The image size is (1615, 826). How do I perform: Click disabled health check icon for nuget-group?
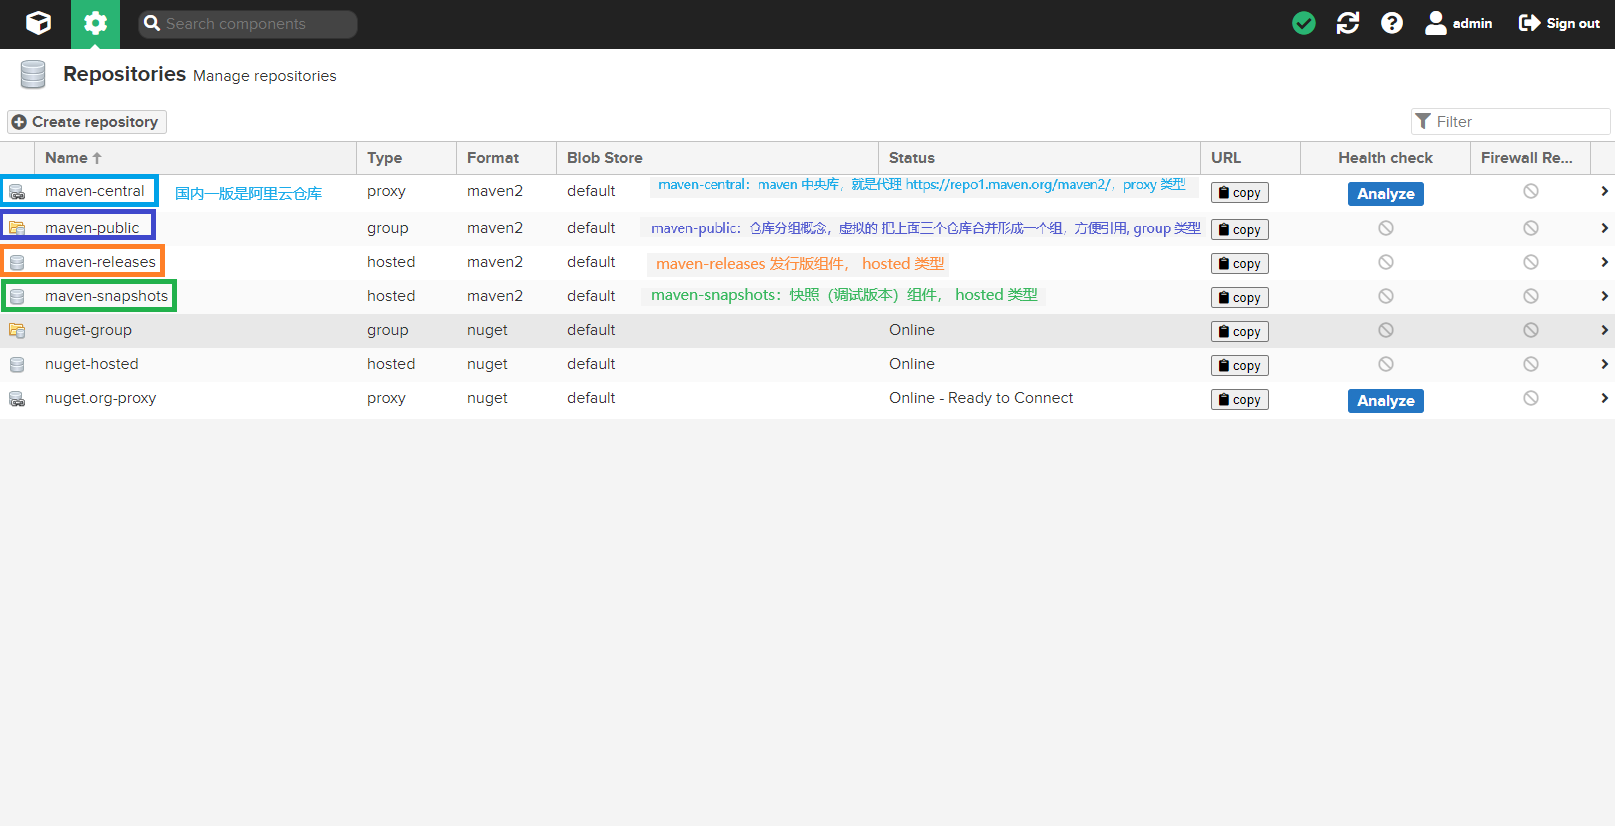(x=1386, y=330)
